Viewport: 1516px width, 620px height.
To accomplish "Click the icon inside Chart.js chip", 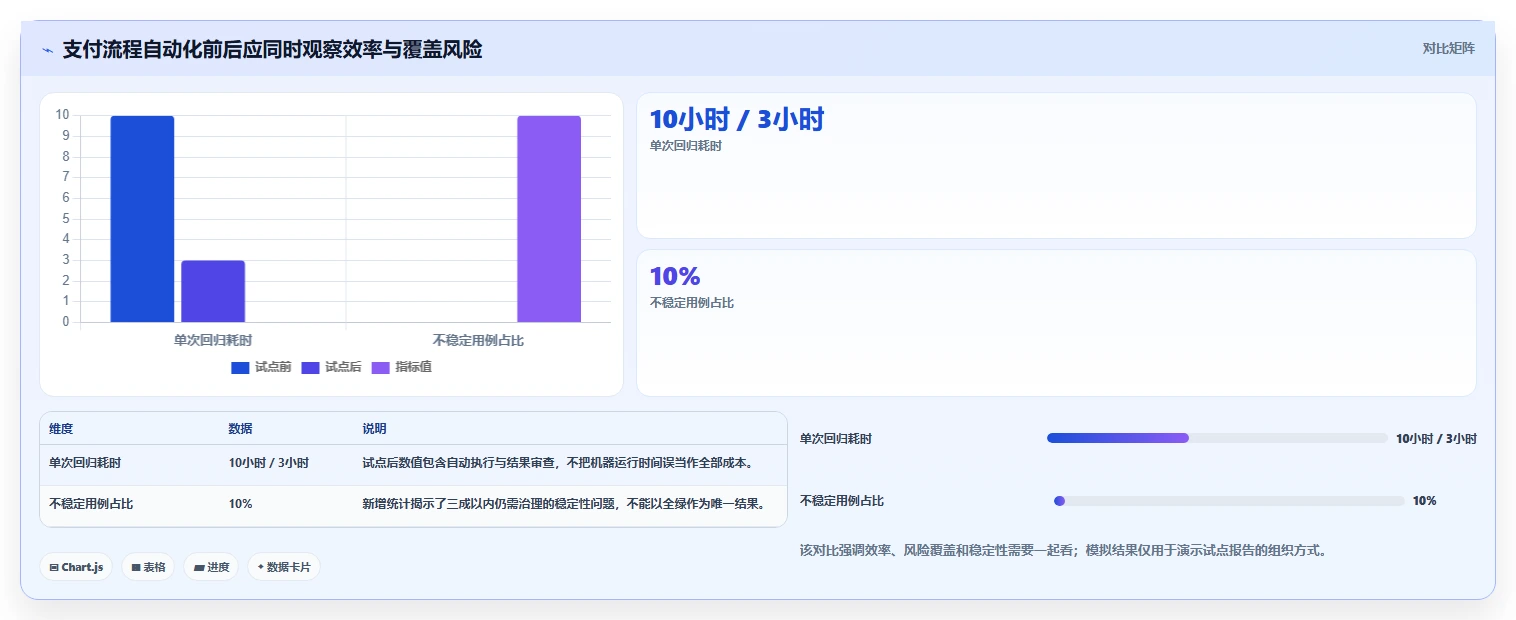I will tap(54, 568).
